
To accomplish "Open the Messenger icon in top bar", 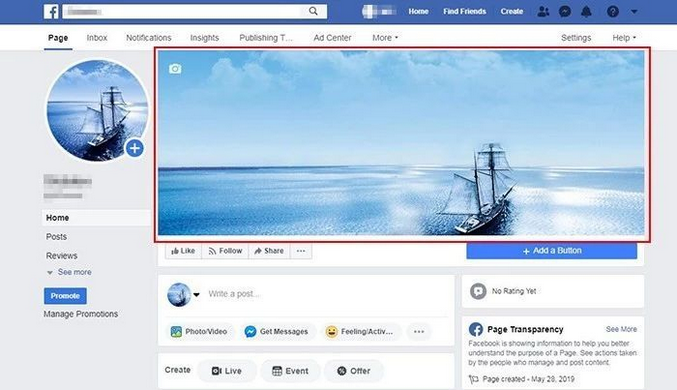I will pyautogui.click(x=565, y=12).
